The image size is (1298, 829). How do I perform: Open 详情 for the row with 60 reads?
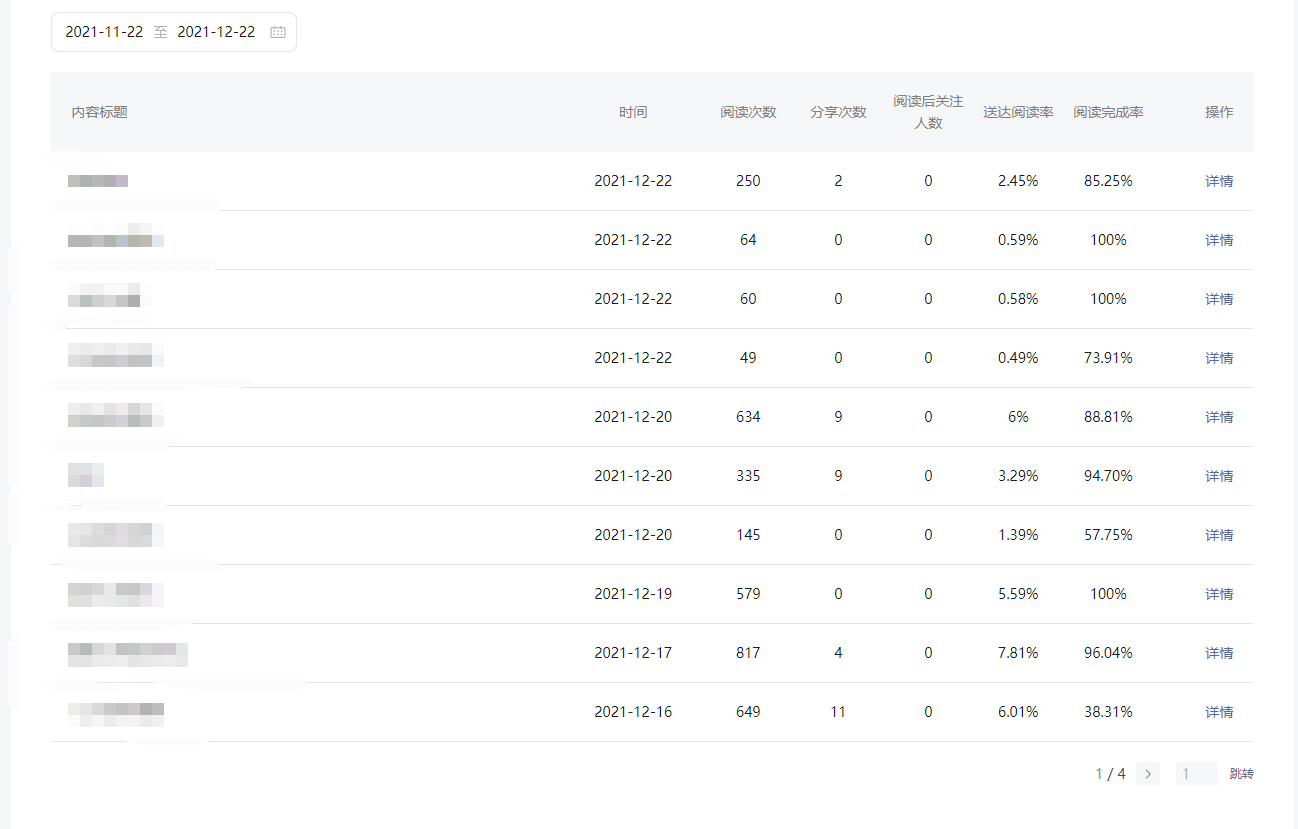coord(1219,299)
